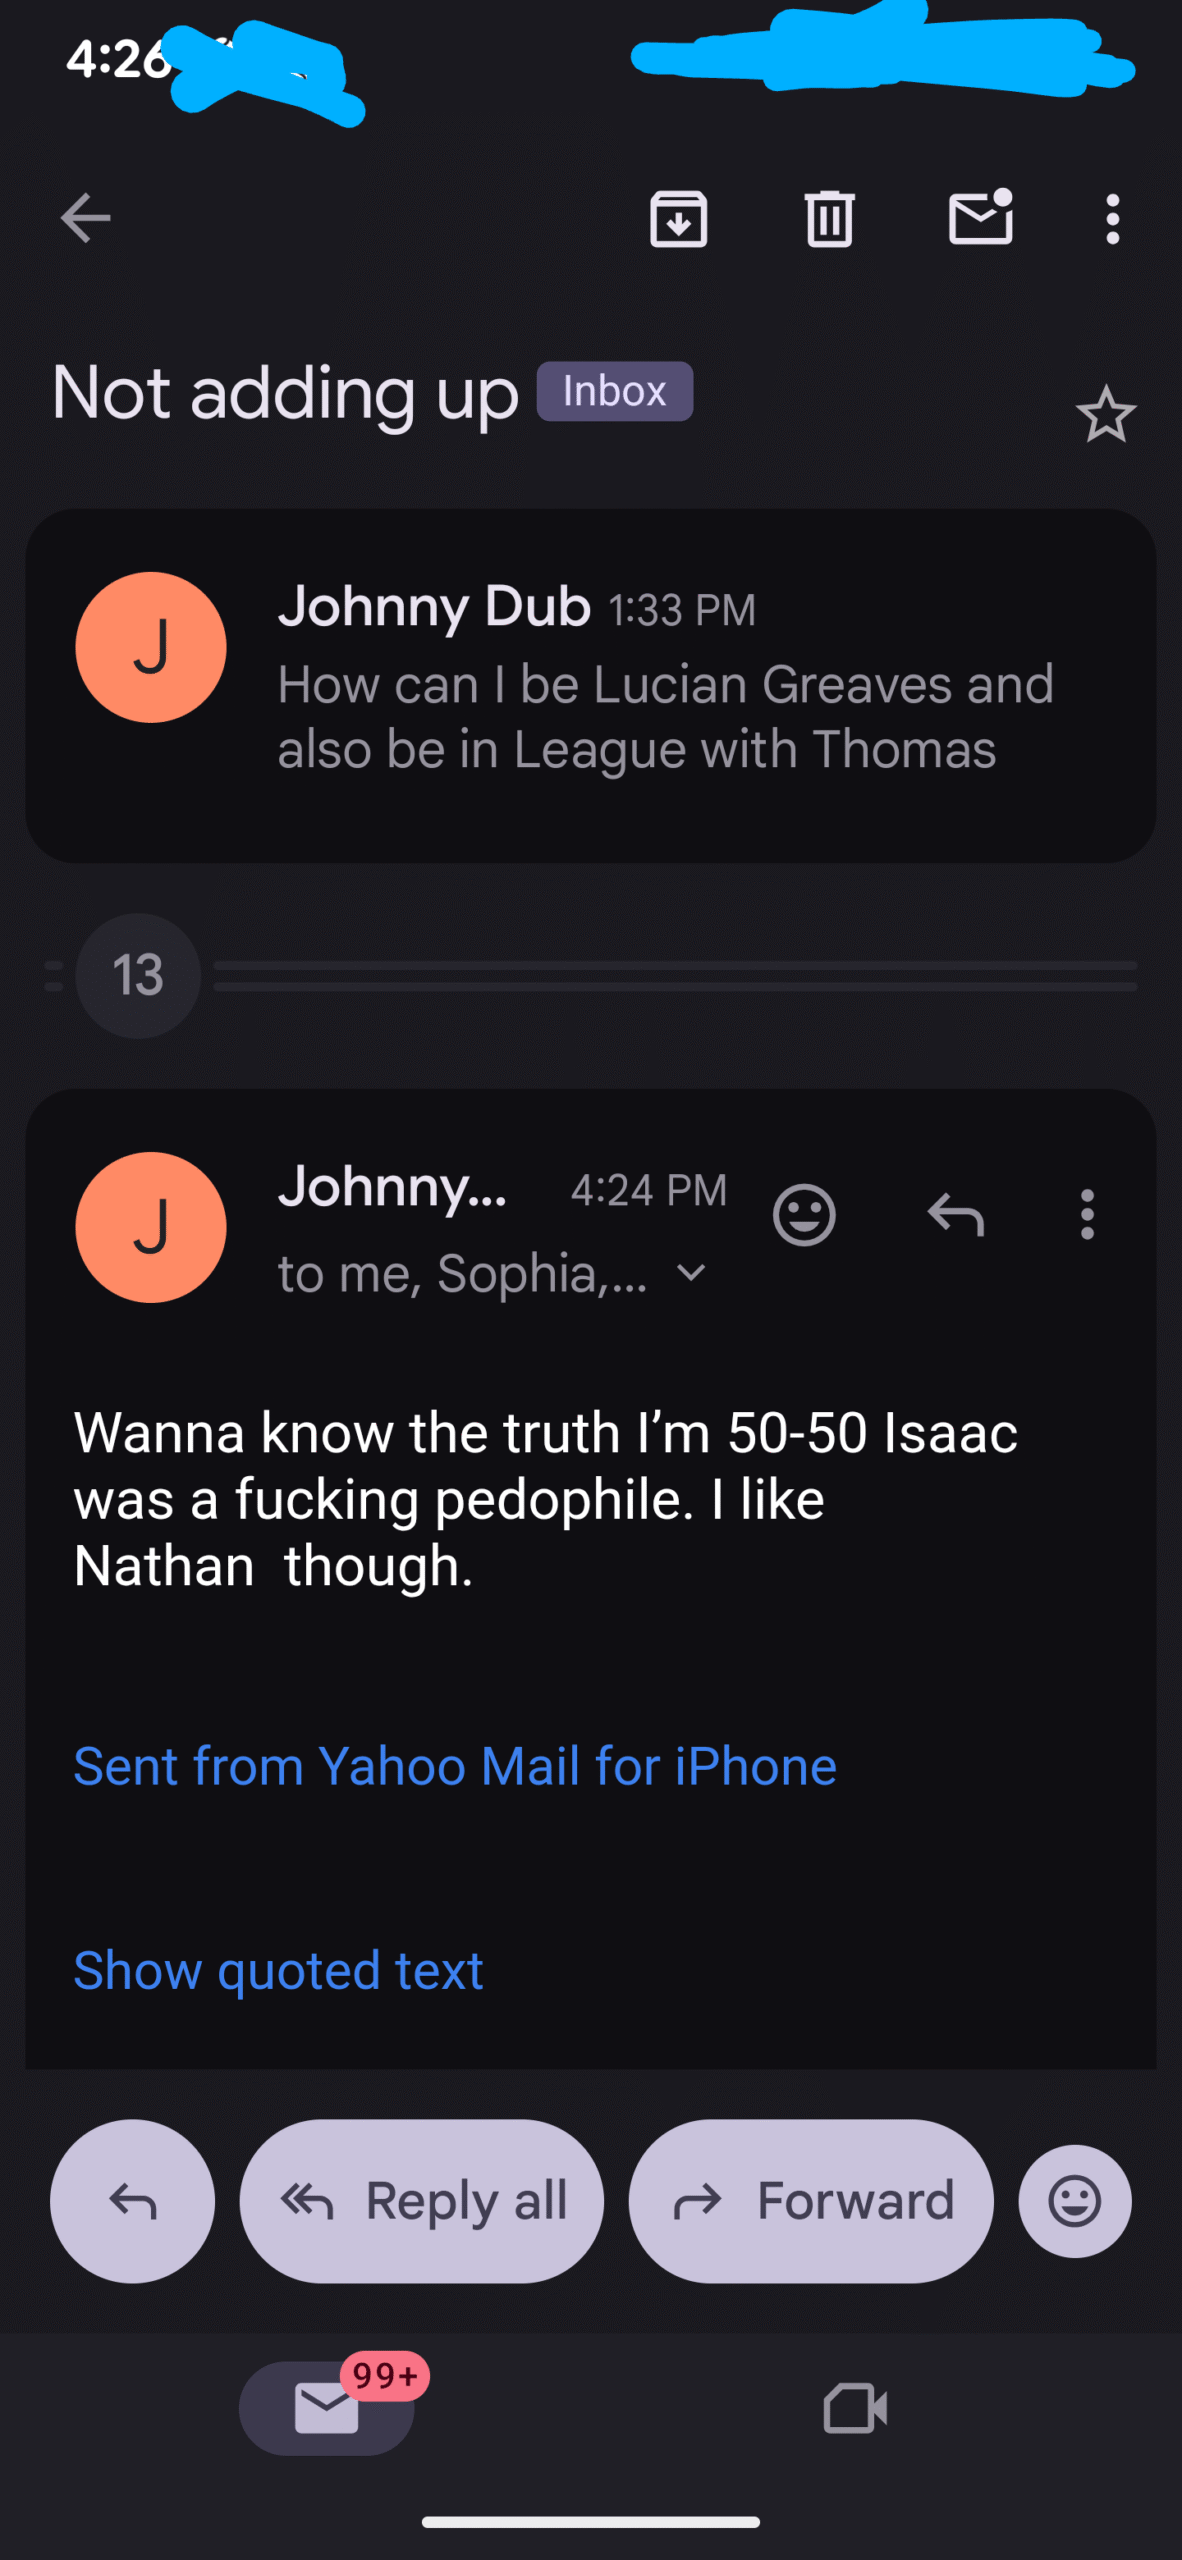
Task: Open the top three-dot overflow menu
Action: coord(1112,218)
